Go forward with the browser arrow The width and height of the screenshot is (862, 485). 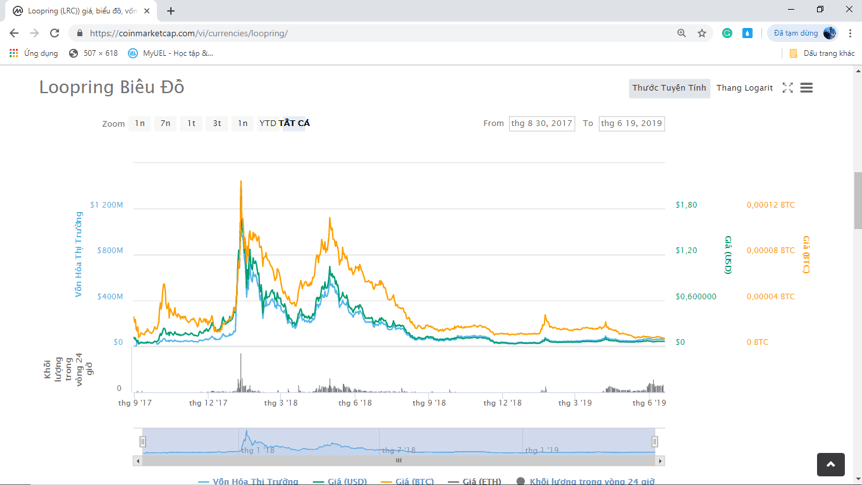pyautogui.click(x=34, y=33)
